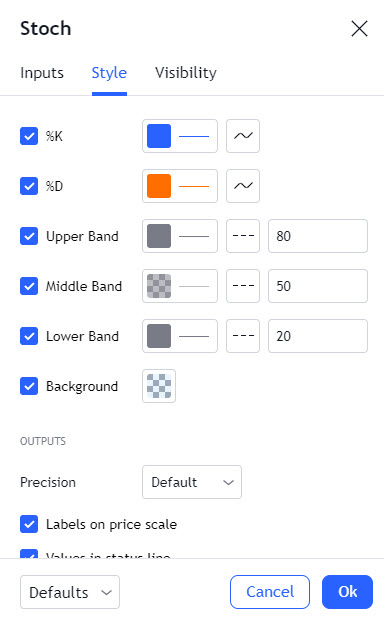Switch to the Inputs tab
The width and height of the screenshot is (384, 617).
pyautogui.click(x=42, y=73)
